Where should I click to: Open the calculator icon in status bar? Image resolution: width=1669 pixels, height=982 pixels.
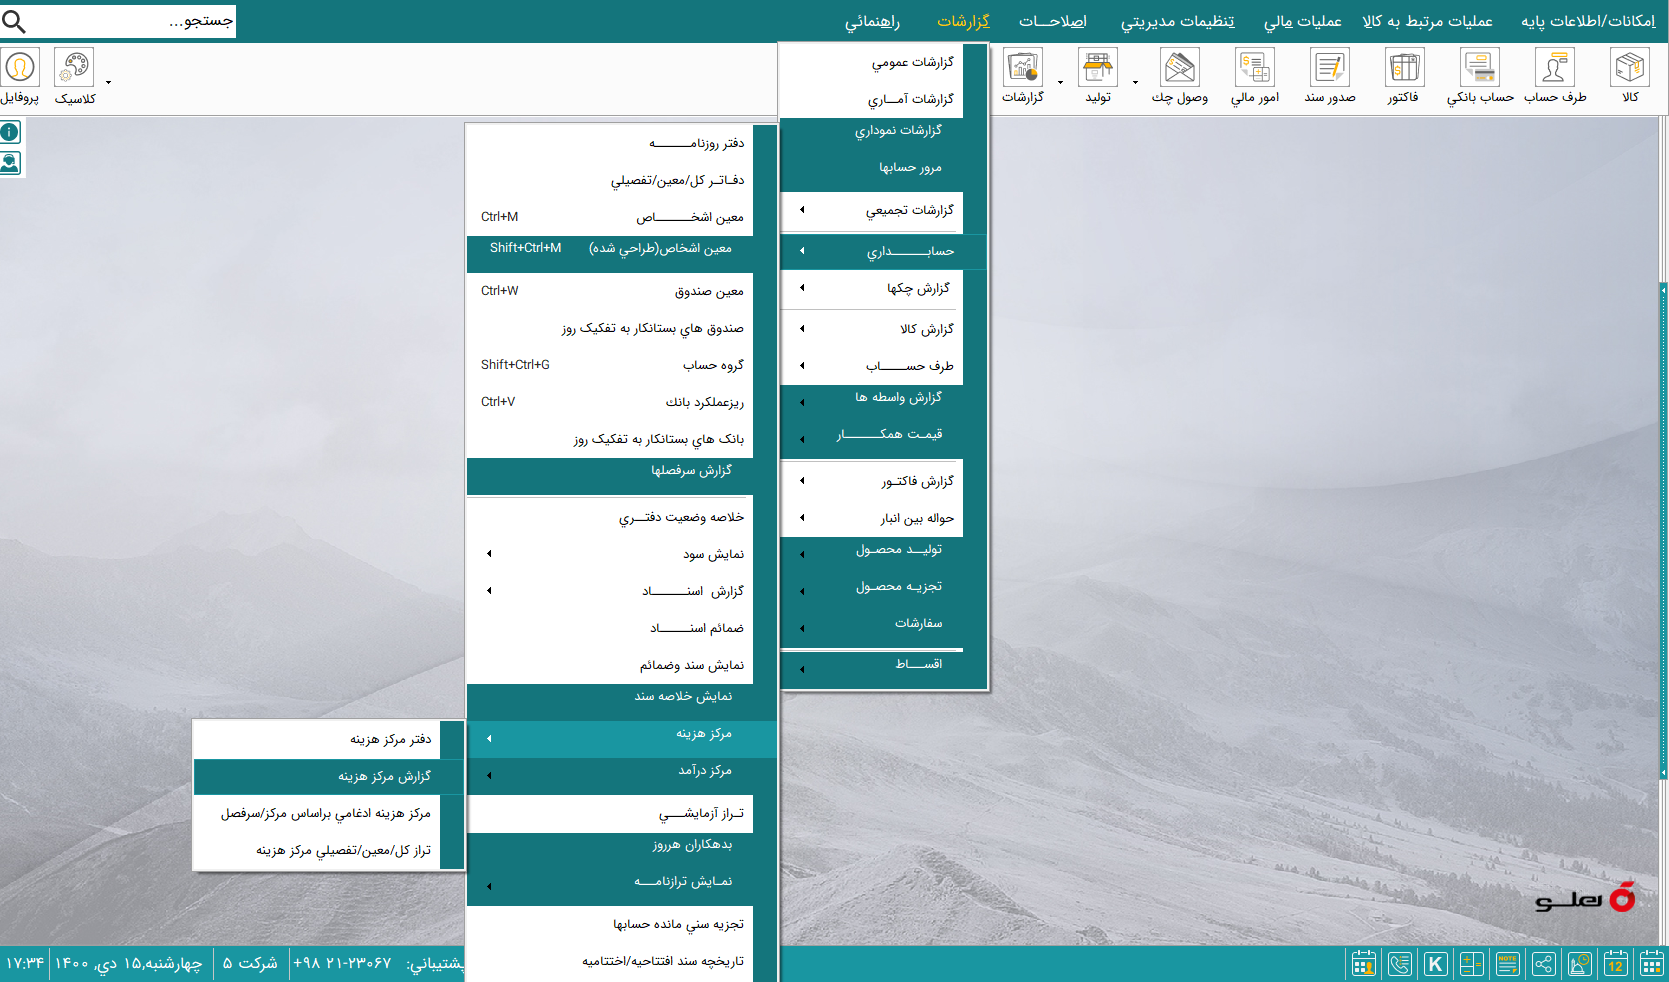[x=1472, y=964]
